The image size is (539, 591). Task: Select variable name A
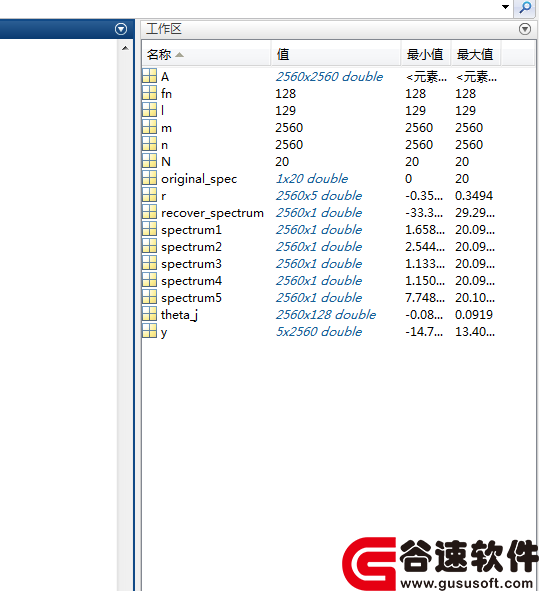[x=165, y=77]
